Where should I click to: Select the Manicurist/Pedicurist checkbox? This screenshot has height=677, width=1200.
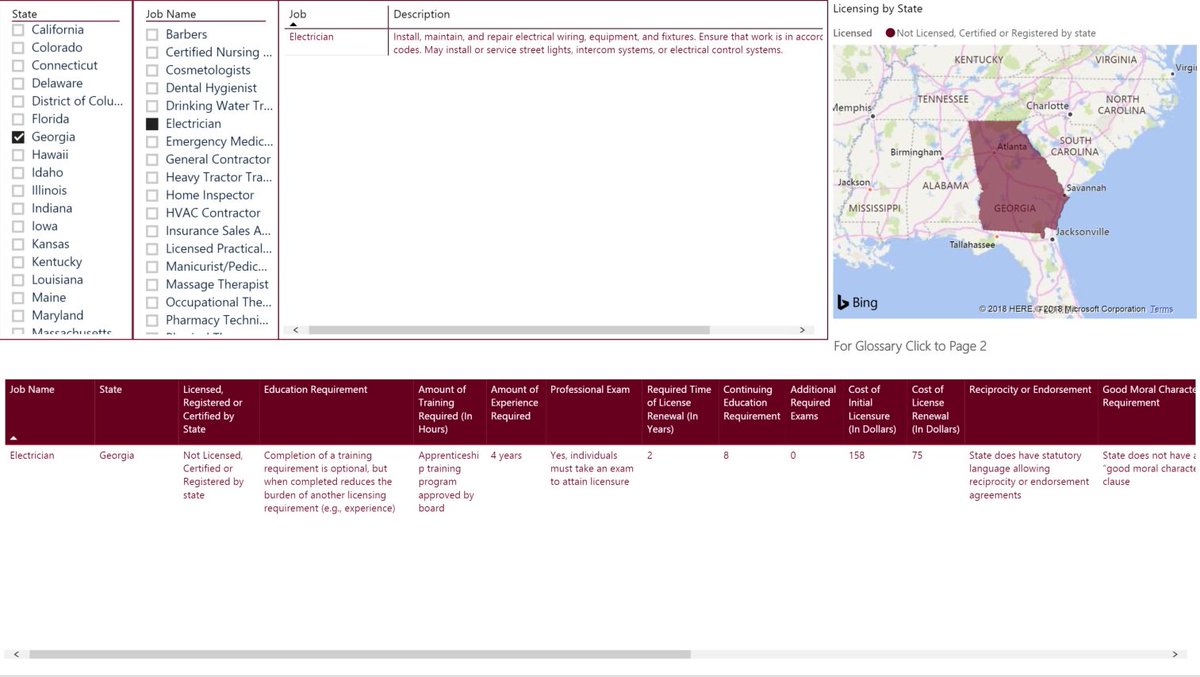[x=152, y=267]
